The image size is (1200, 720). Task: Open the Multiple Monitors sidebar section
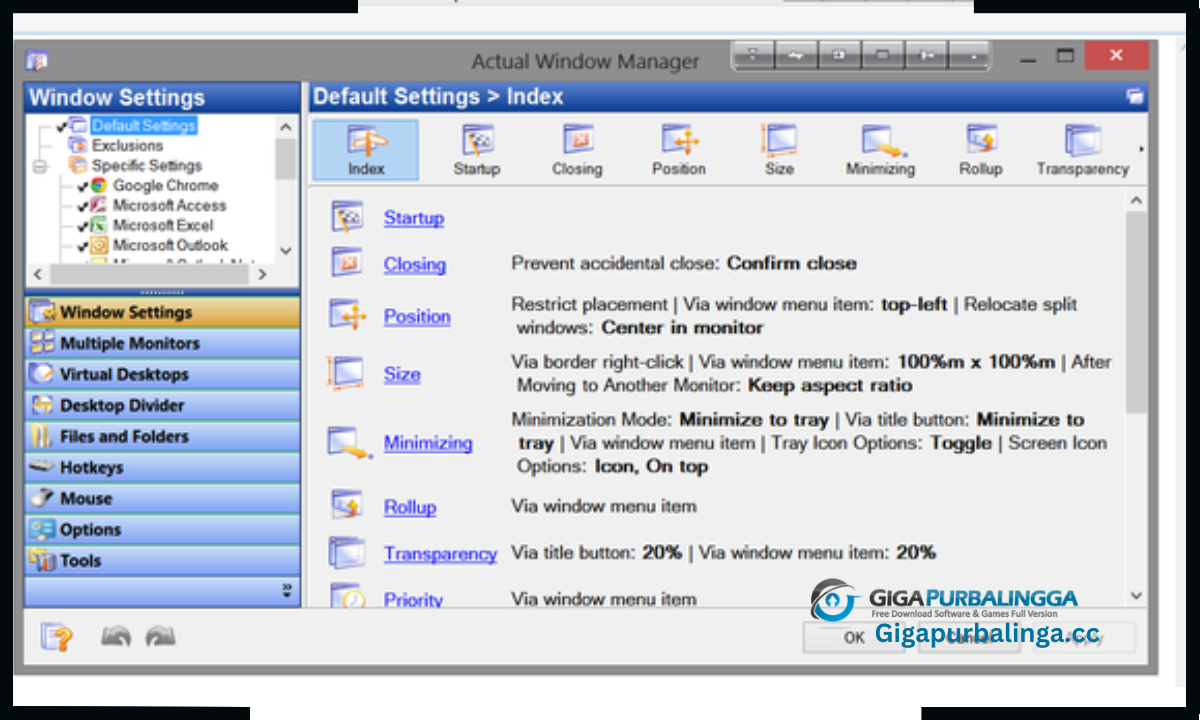(x=162, y=343)
